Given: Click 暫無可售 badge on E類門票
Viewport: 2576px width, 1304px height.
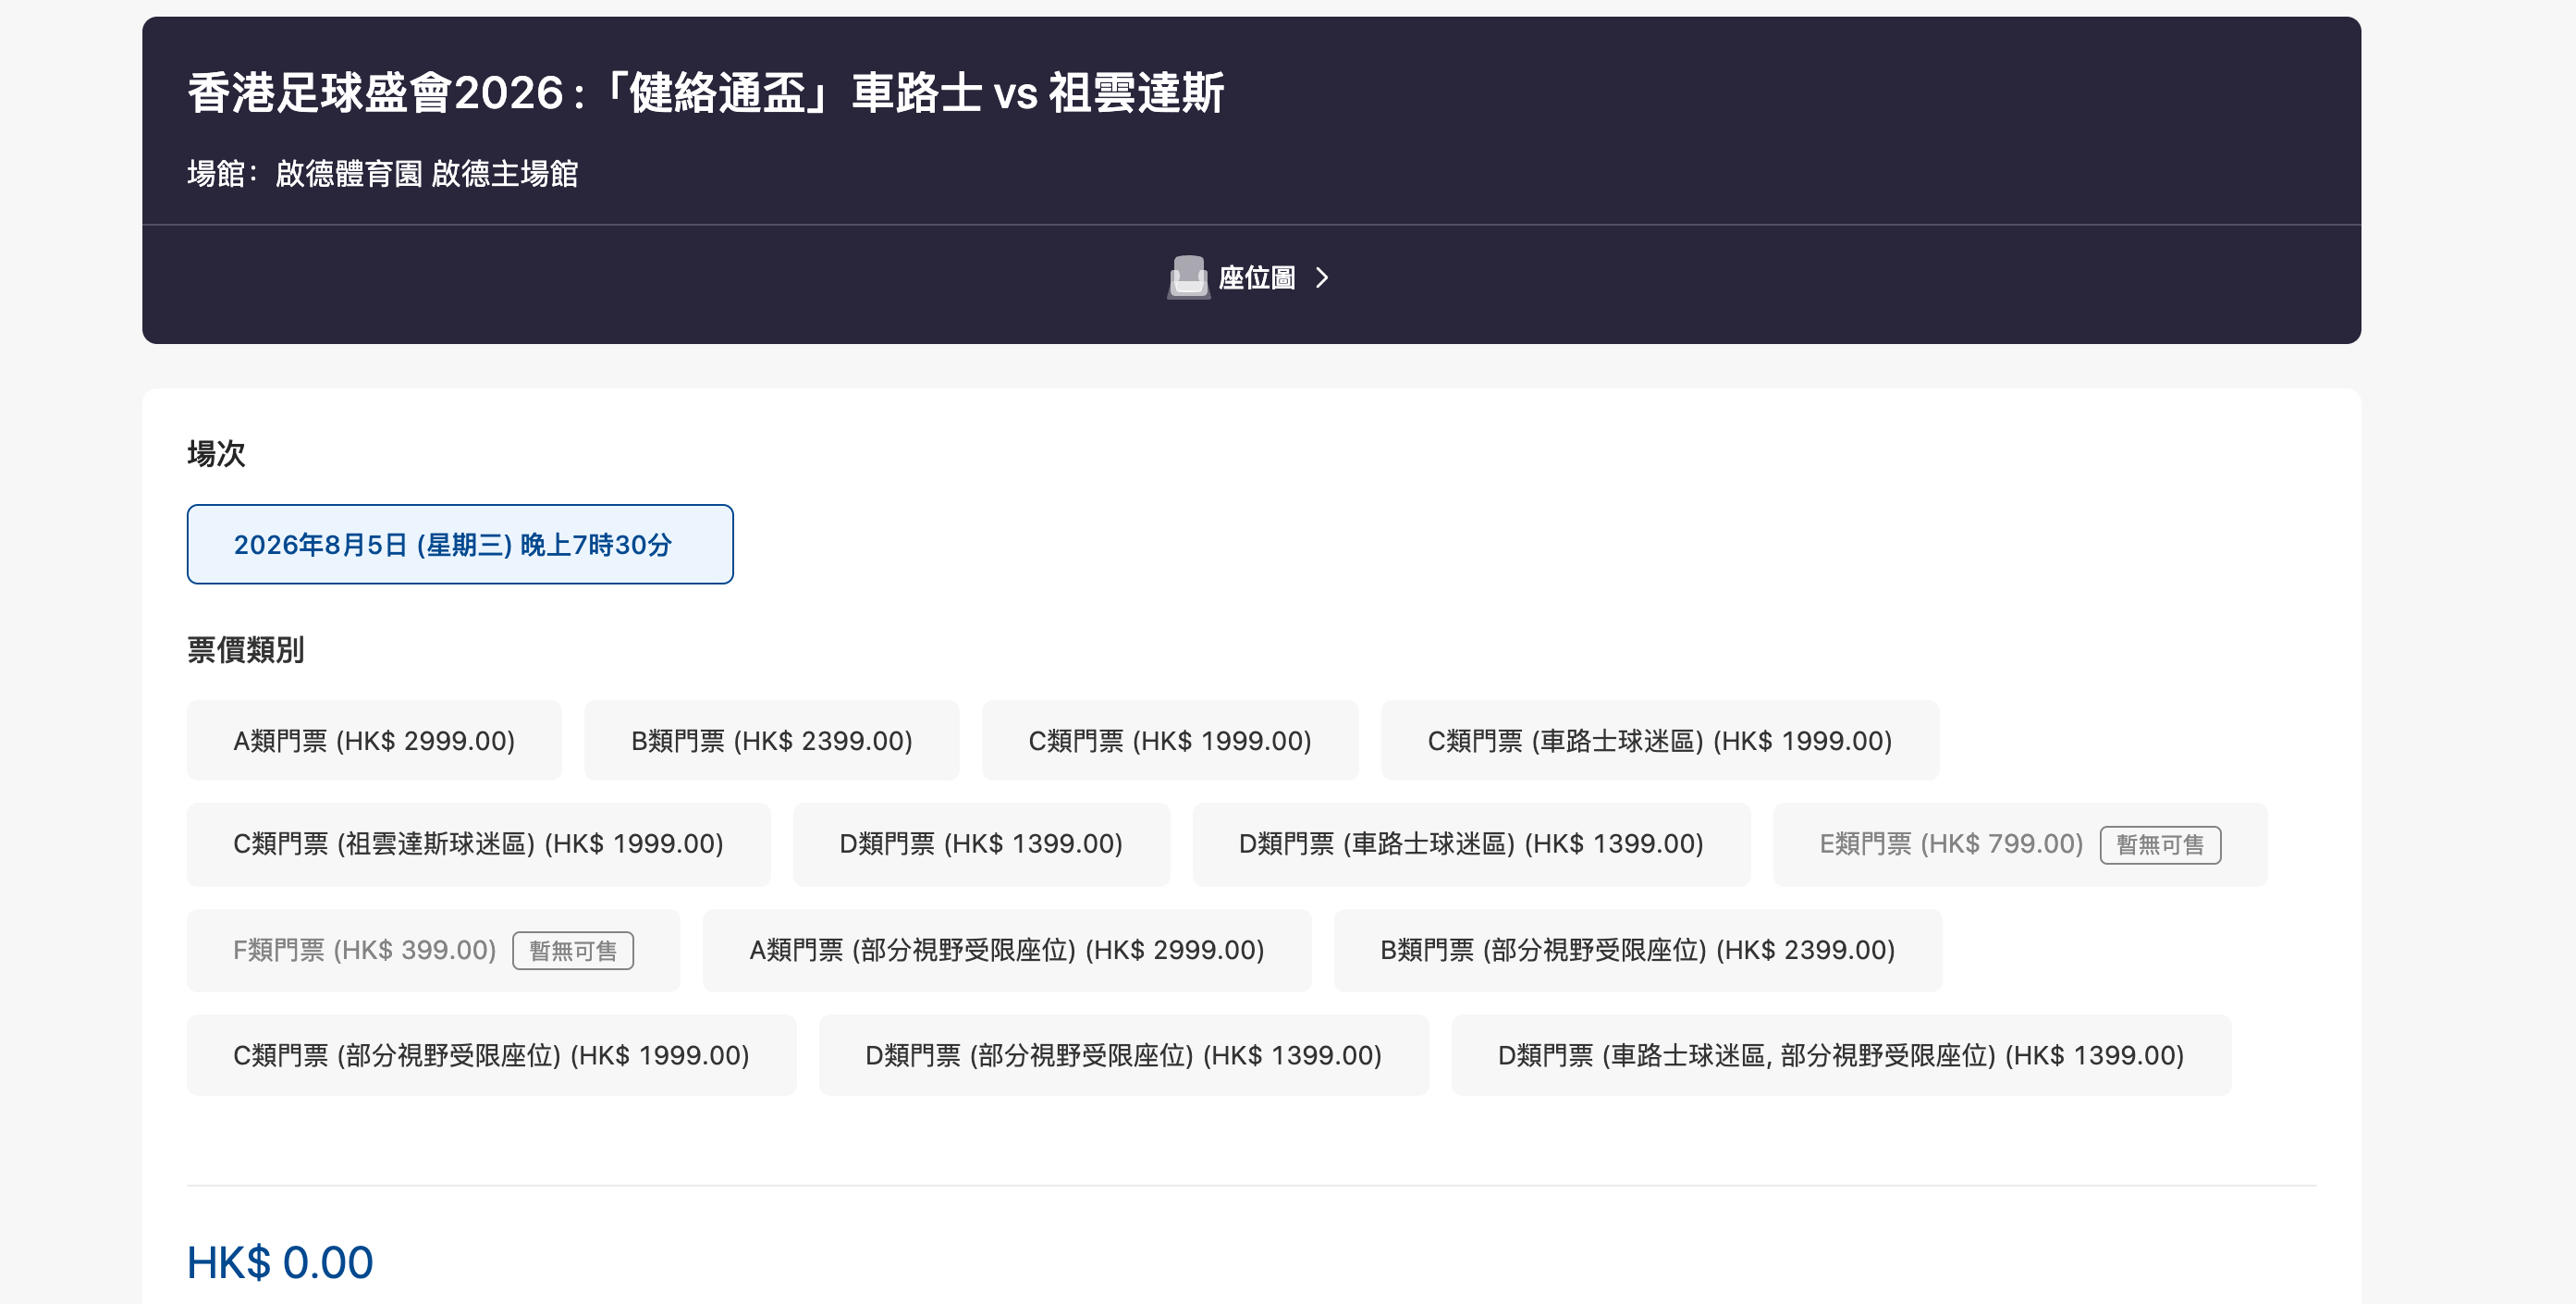Looking at the screenshot, I should [x=2160, y=845].
